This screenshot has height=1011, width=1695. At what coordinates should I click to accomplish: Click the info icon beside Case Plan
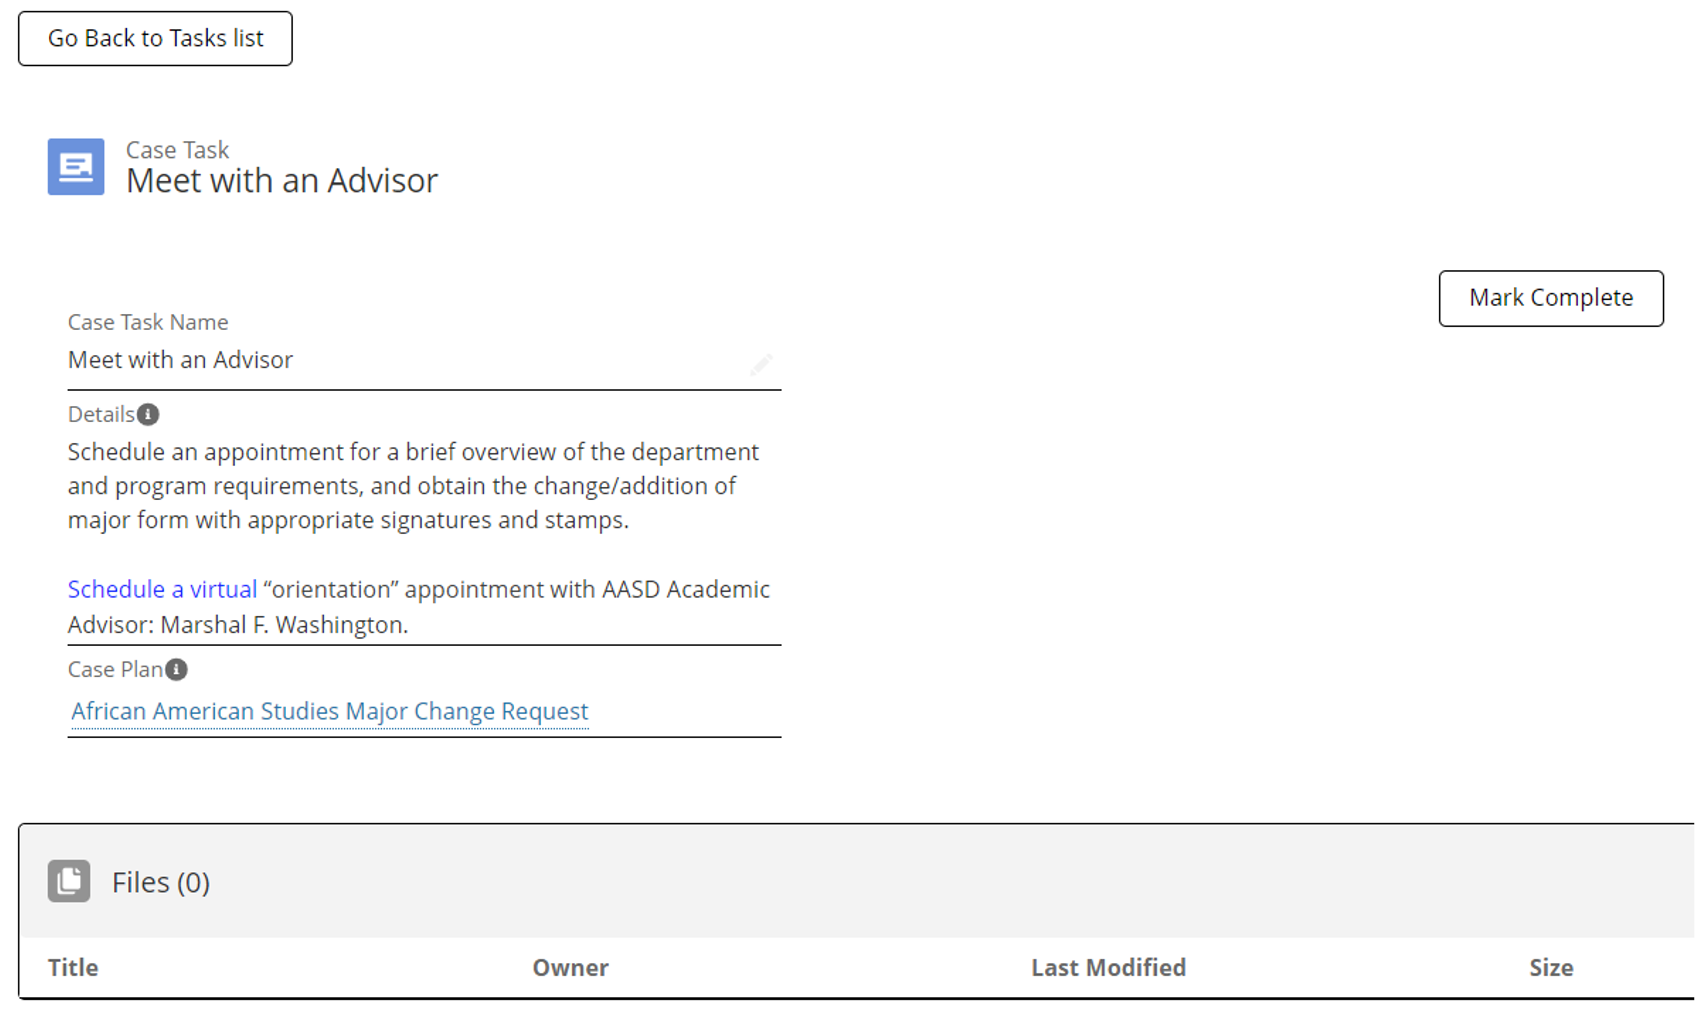point(176,669)
